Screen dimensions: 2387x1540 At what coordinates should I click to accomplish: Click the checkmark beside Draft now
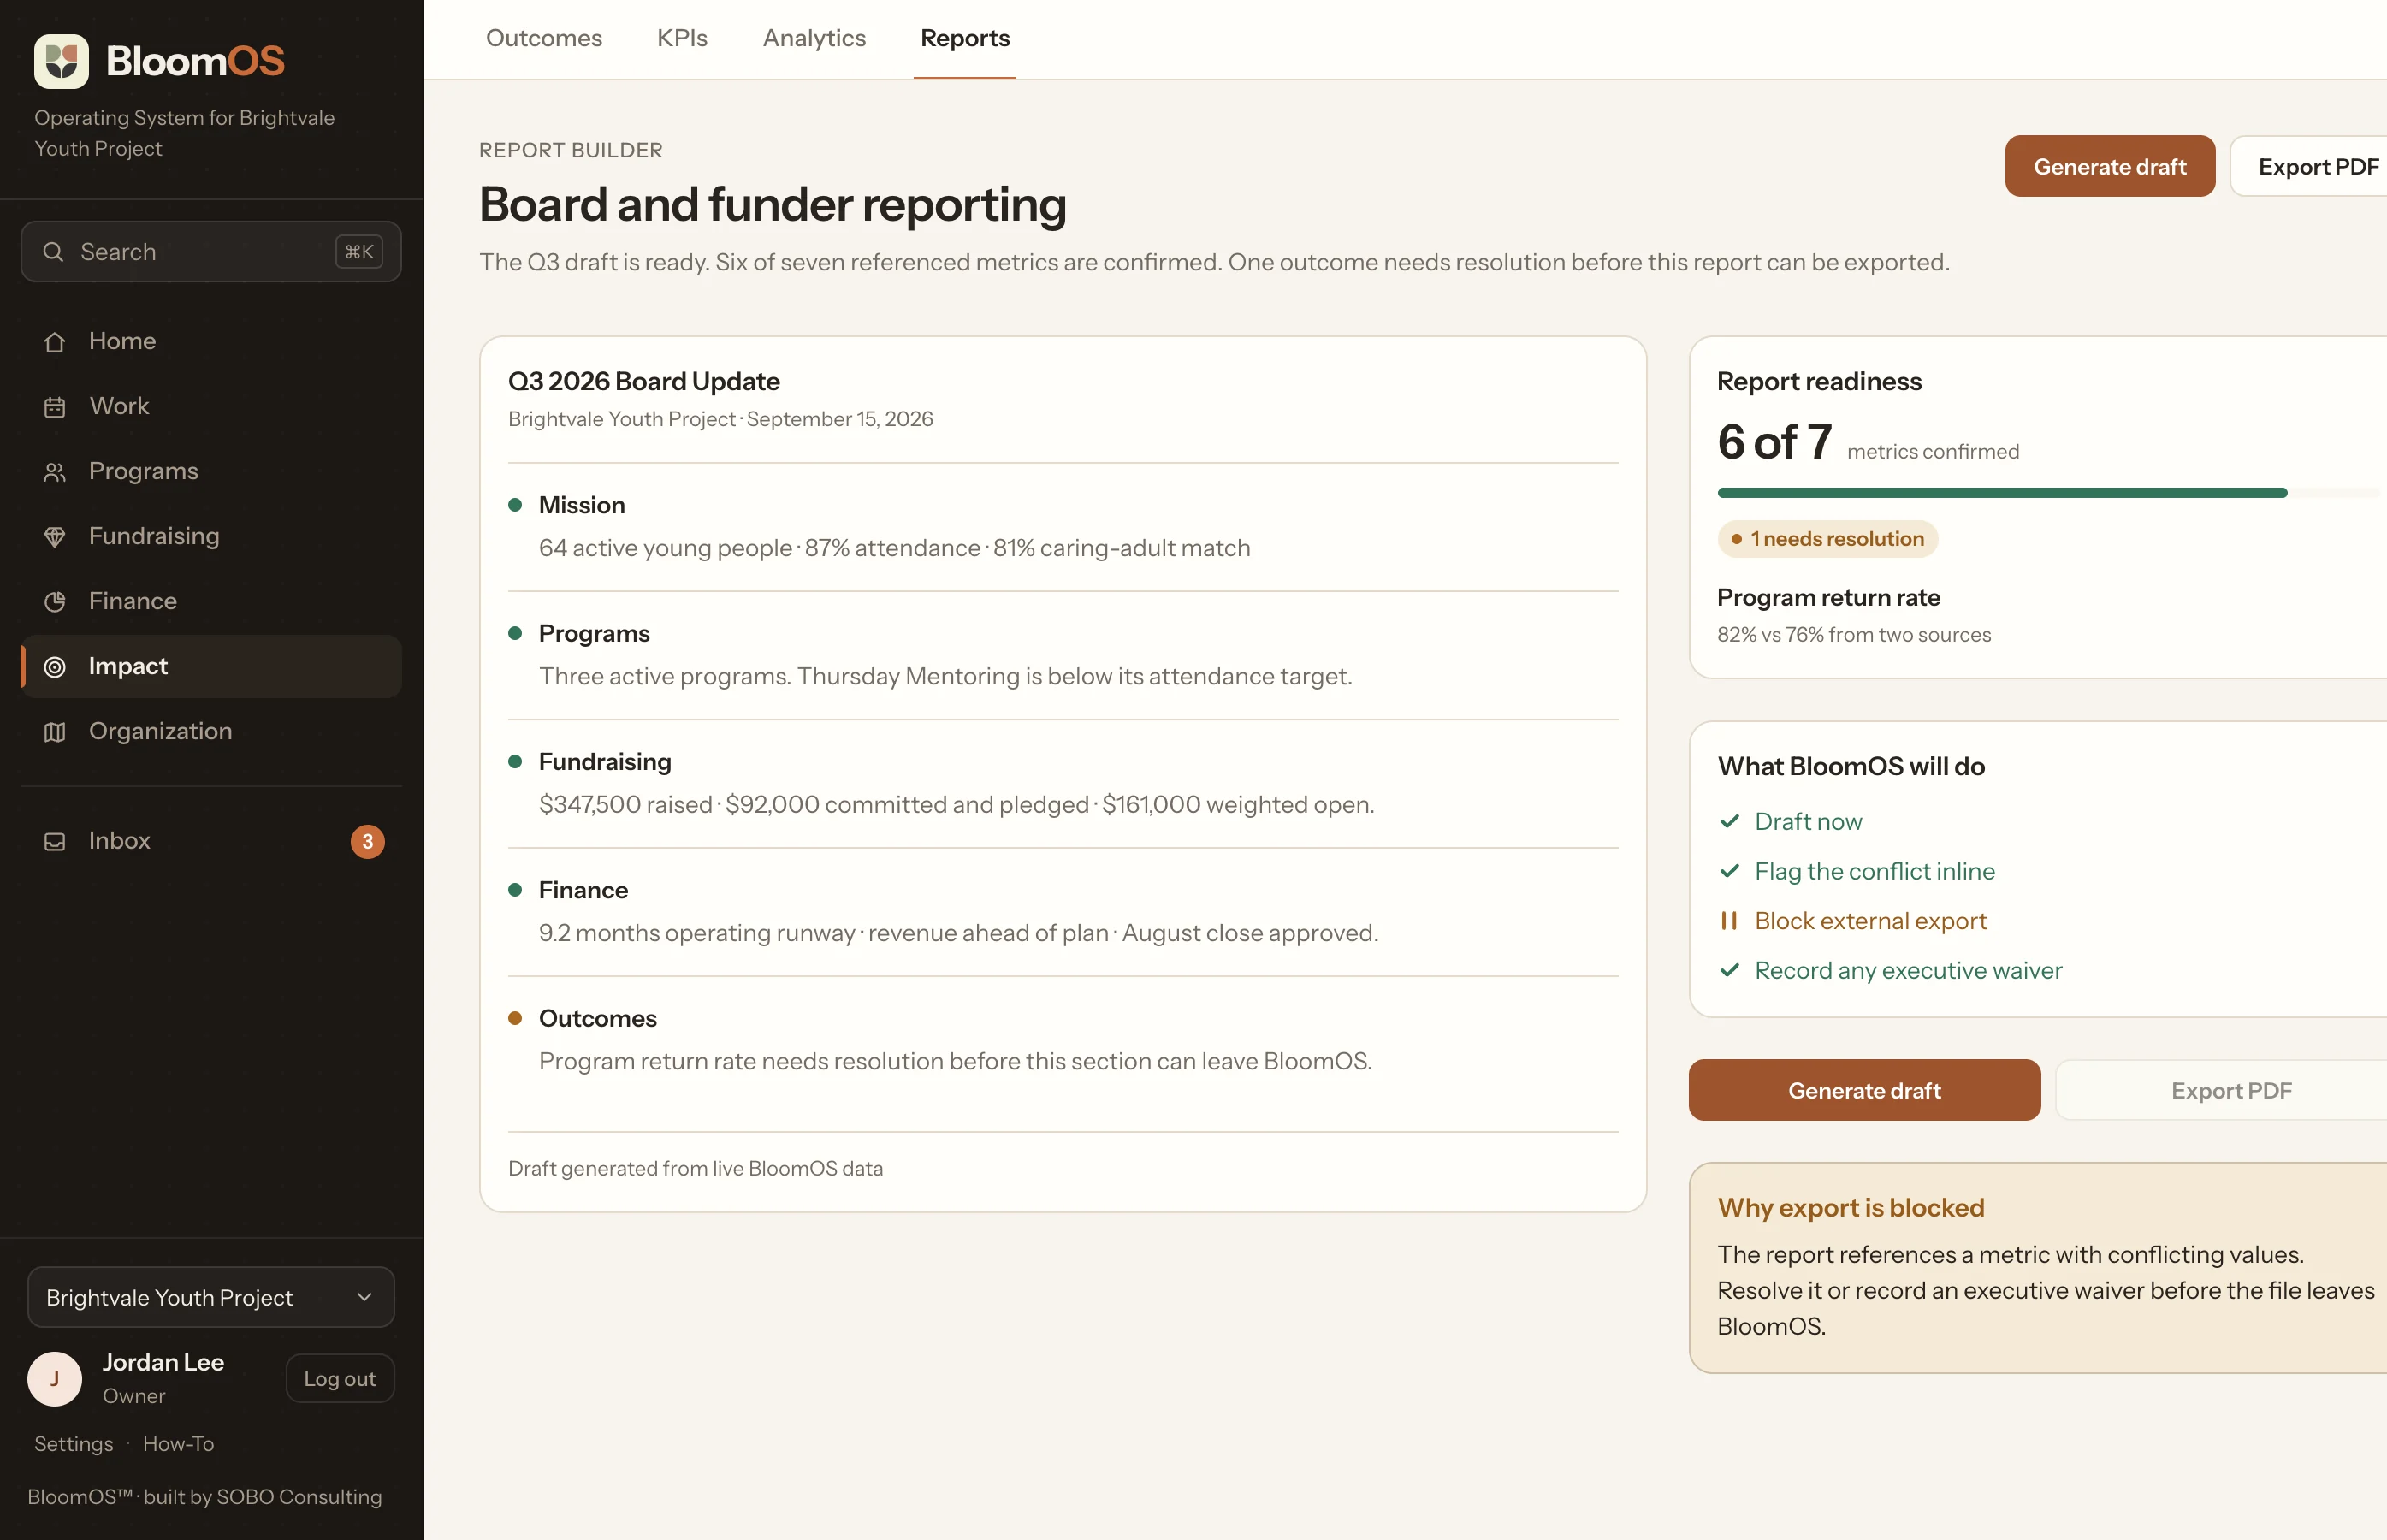(1729, 822)
